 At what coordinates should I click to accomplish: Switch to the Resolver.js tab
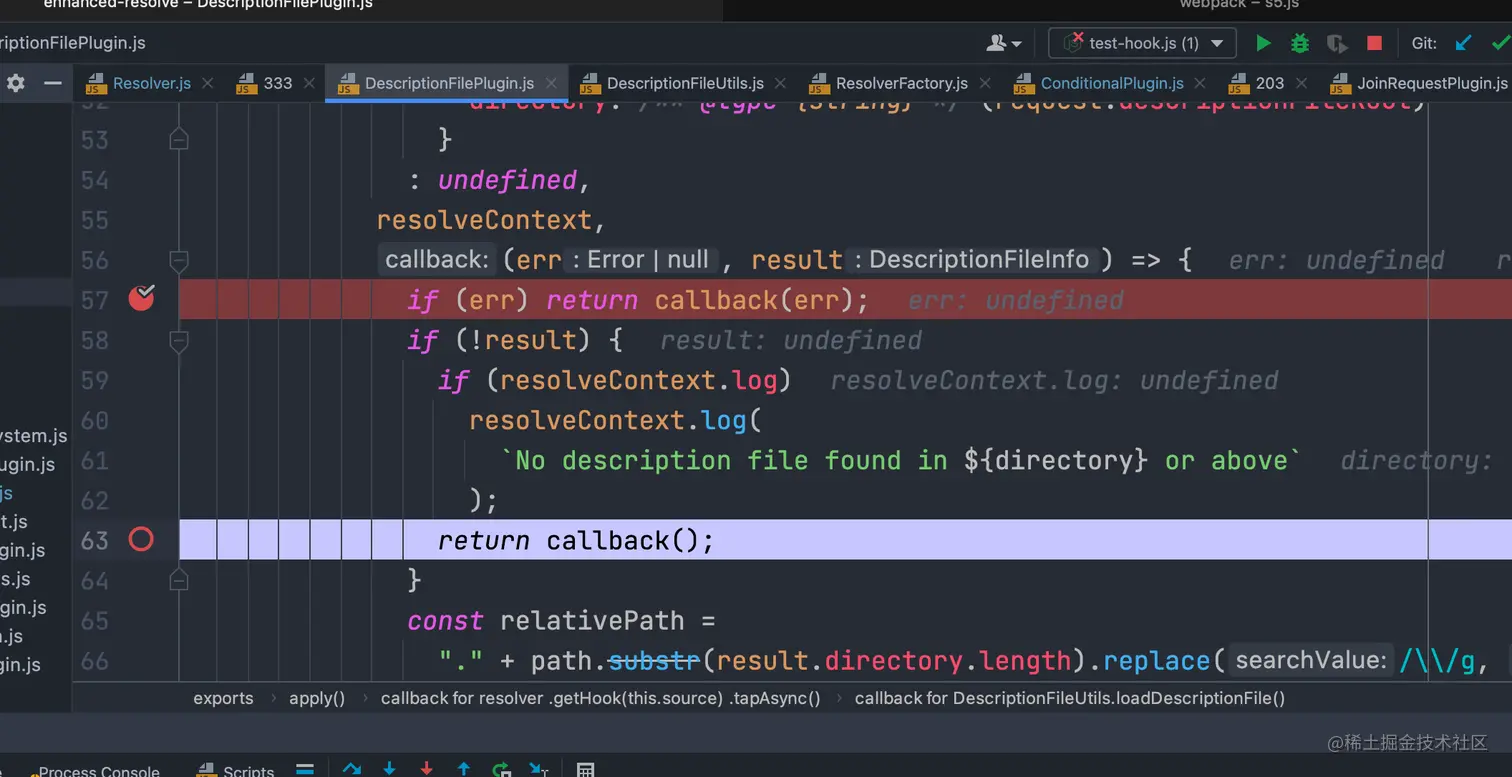click(151, 83)
